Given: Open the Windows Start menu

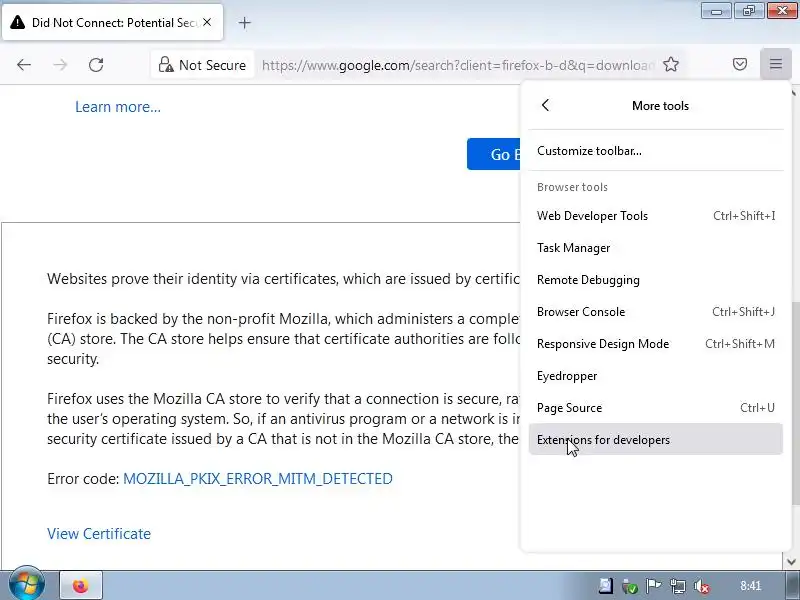Looking at the screenshot, I should (27, 584).
